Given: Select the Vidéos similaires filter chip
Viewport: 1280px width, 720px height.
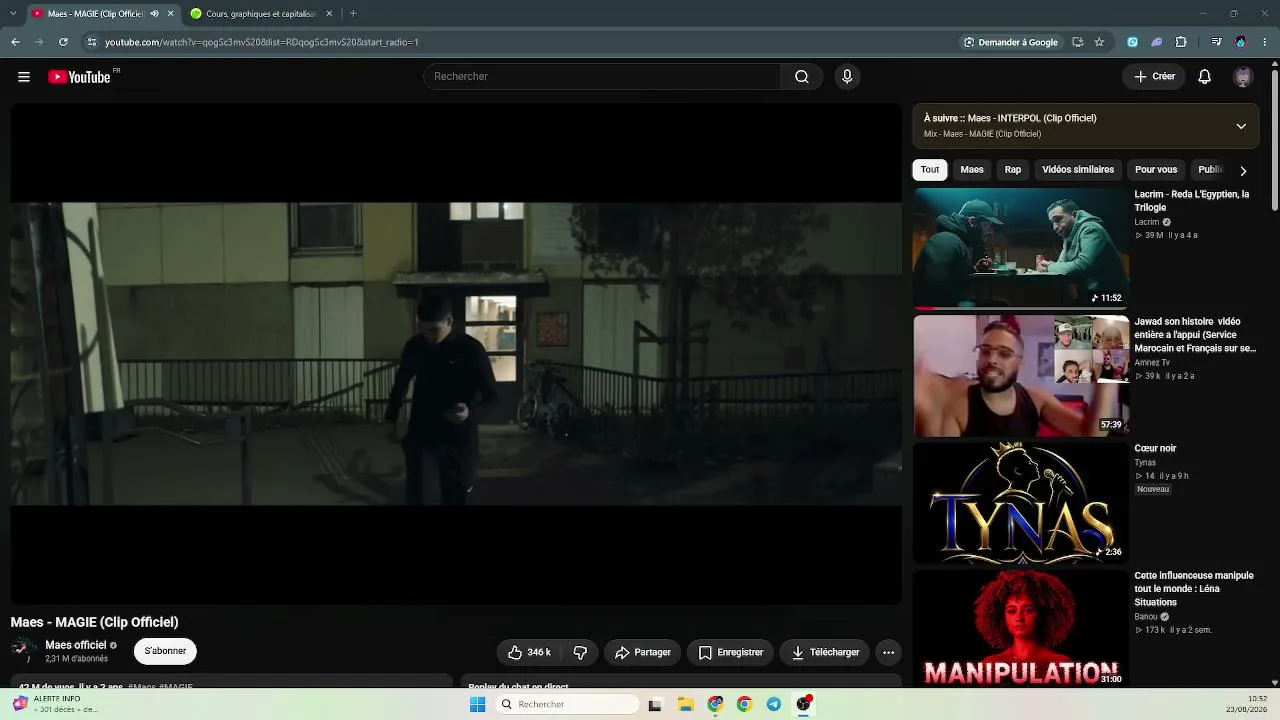Looking at the screenshot, I should click(1078, 170).
